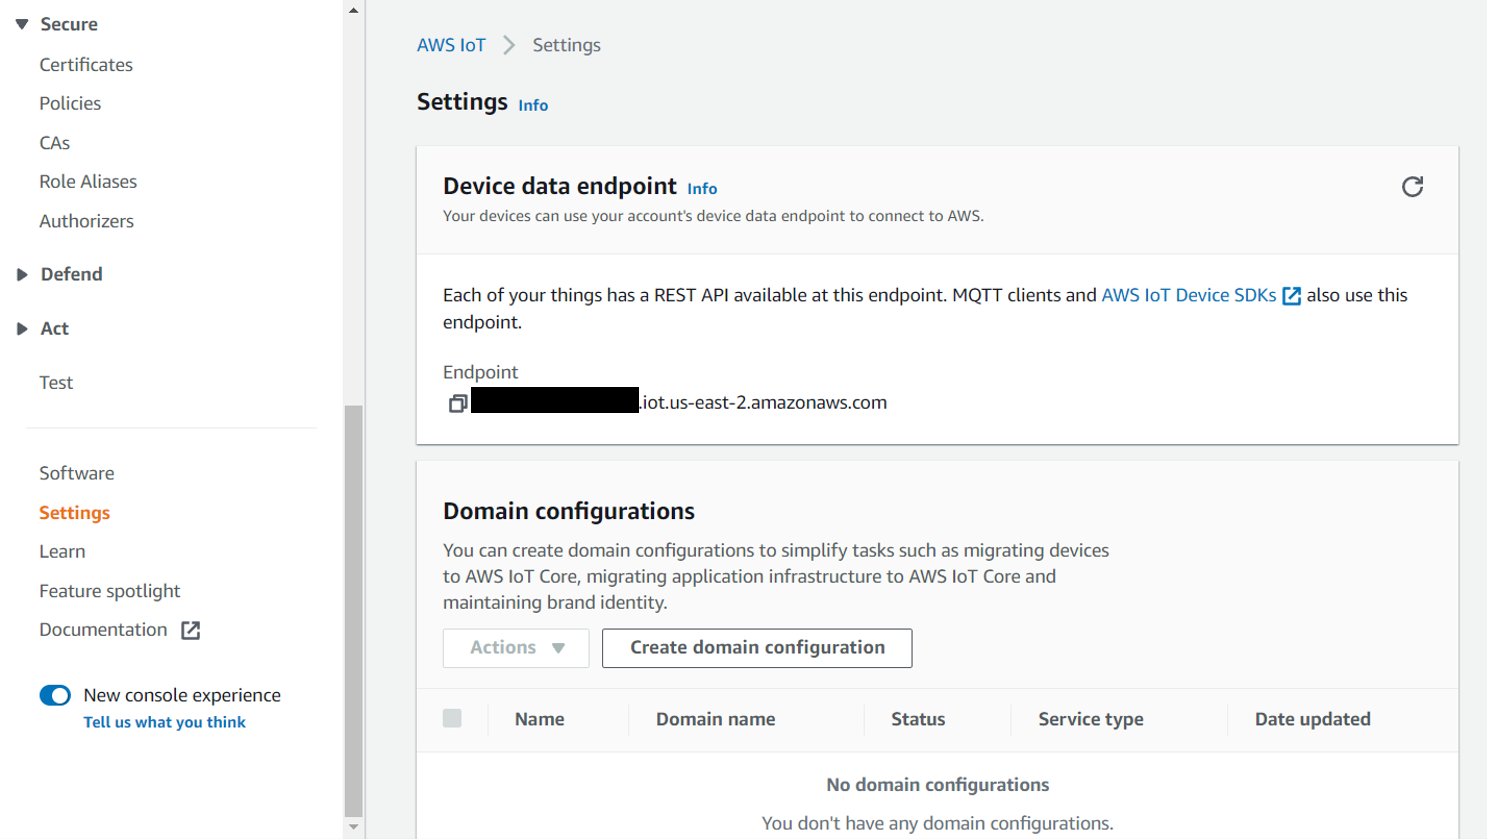Open Authorizers page
Image resolution: width=1487 pixels, height=839 pixels.
86,221
